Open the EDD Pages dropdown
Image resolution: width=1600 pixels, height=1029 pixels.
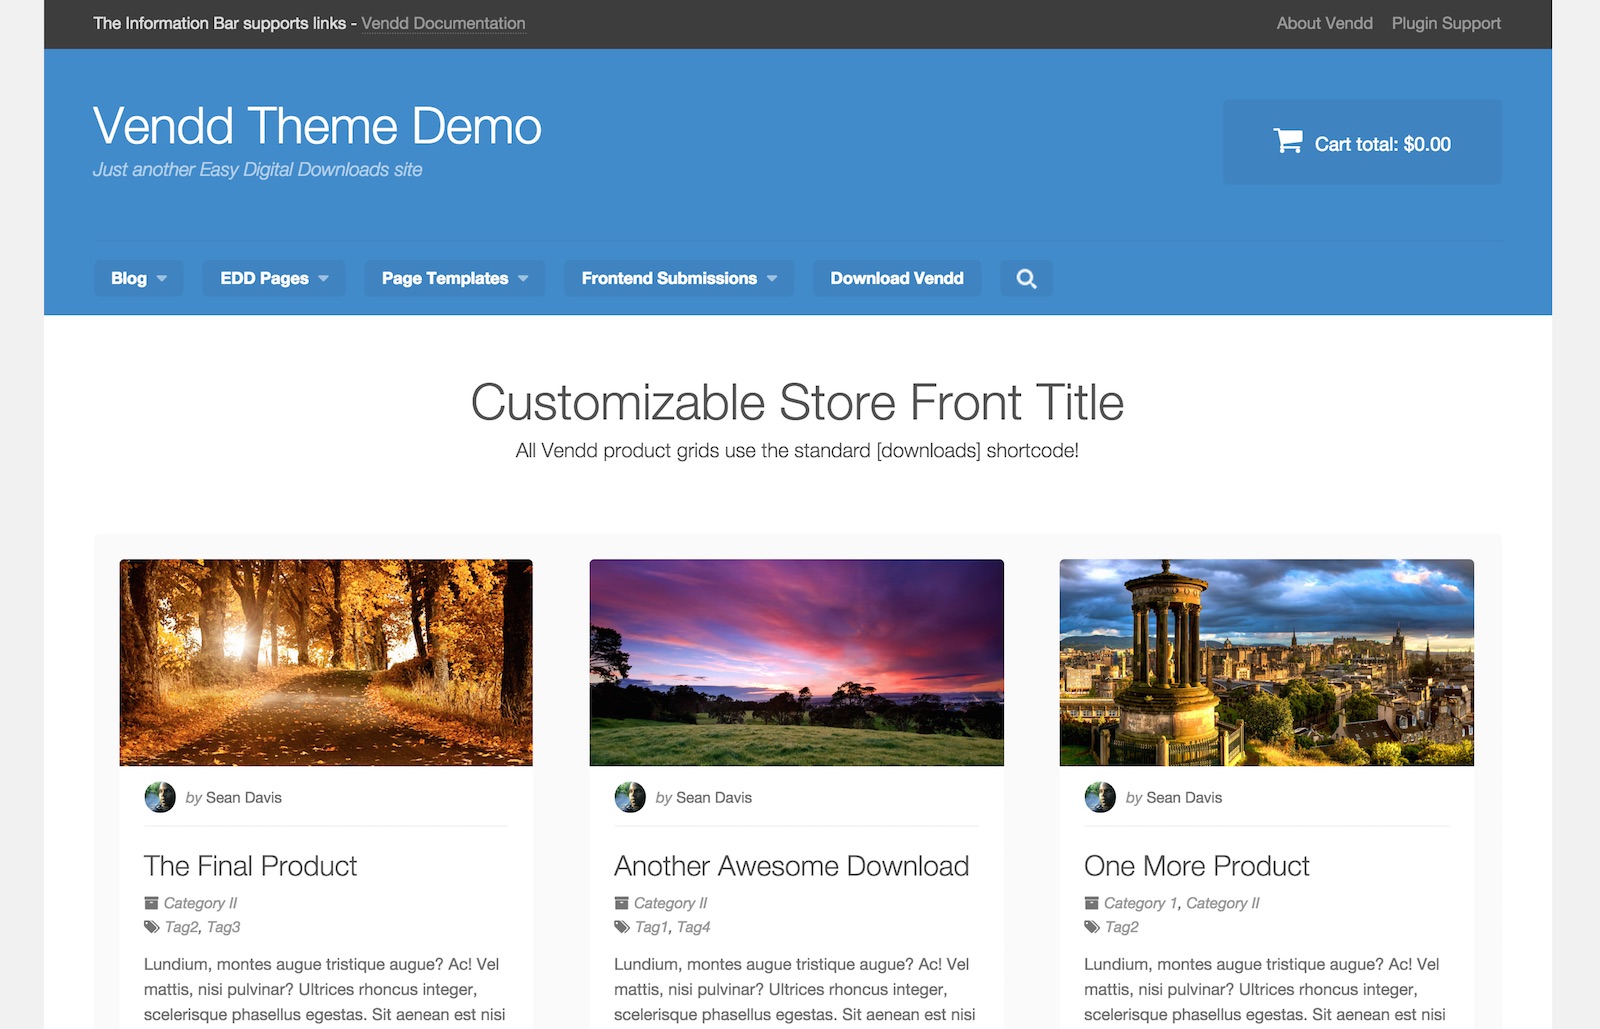coord(273,278)
